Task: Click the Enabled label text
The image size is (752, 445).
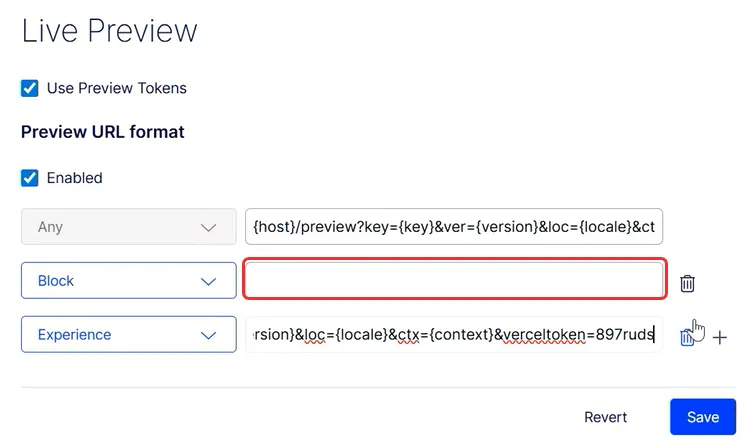Action: 74,178
